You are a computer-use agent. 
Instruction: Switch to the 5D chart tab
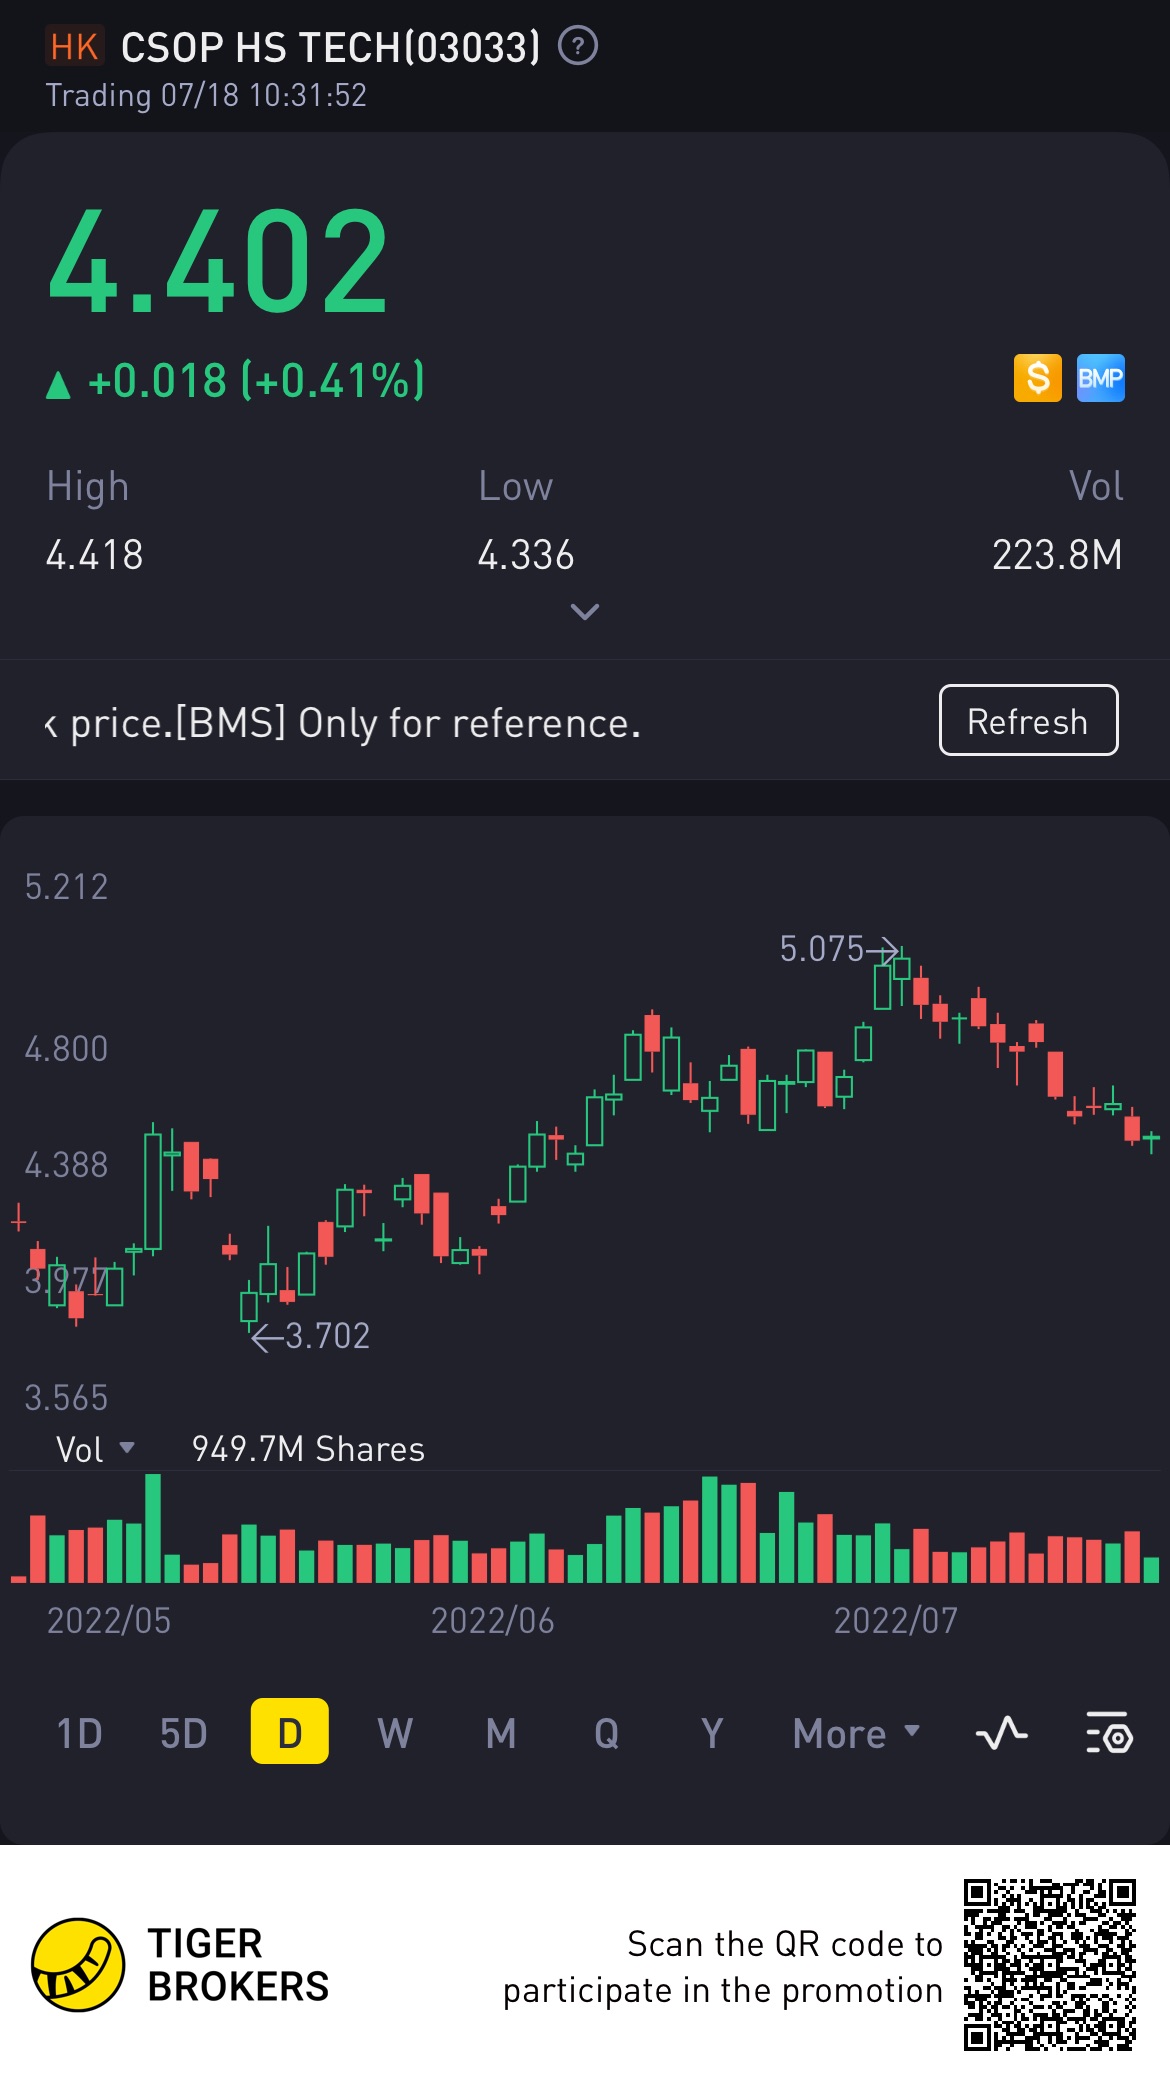click(184, 1733)
